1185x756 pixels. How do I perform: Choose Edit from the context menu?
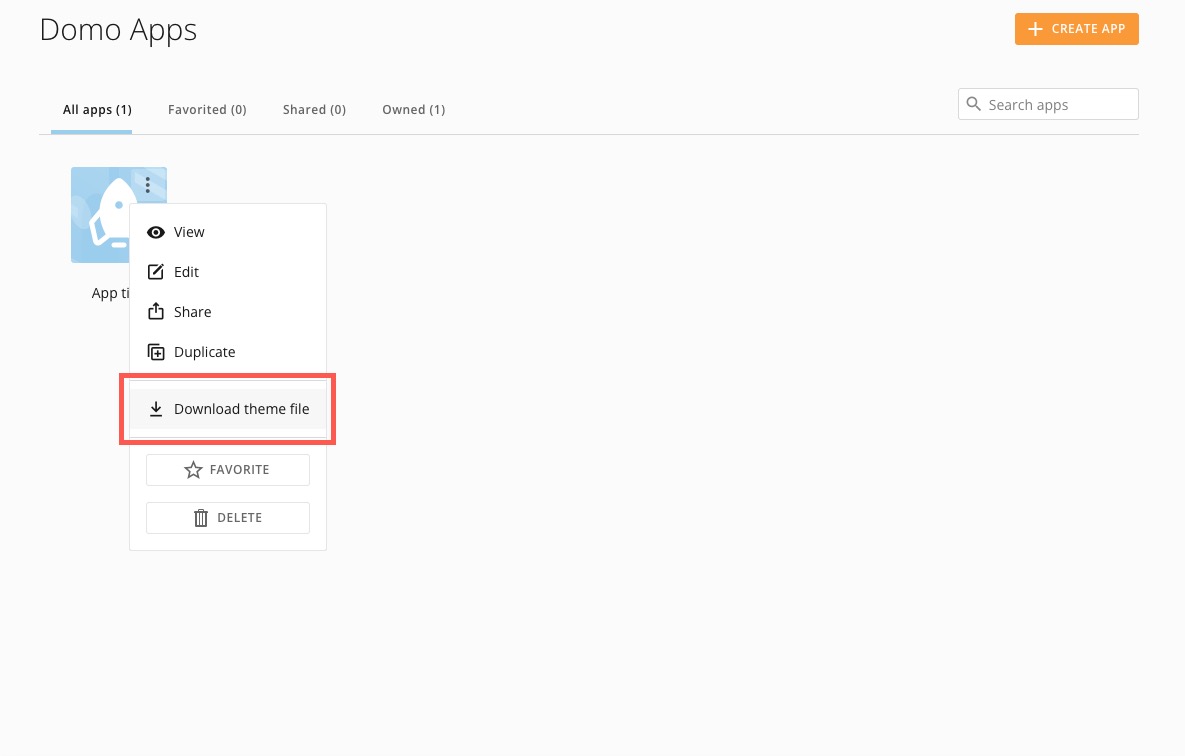(227, 272)
